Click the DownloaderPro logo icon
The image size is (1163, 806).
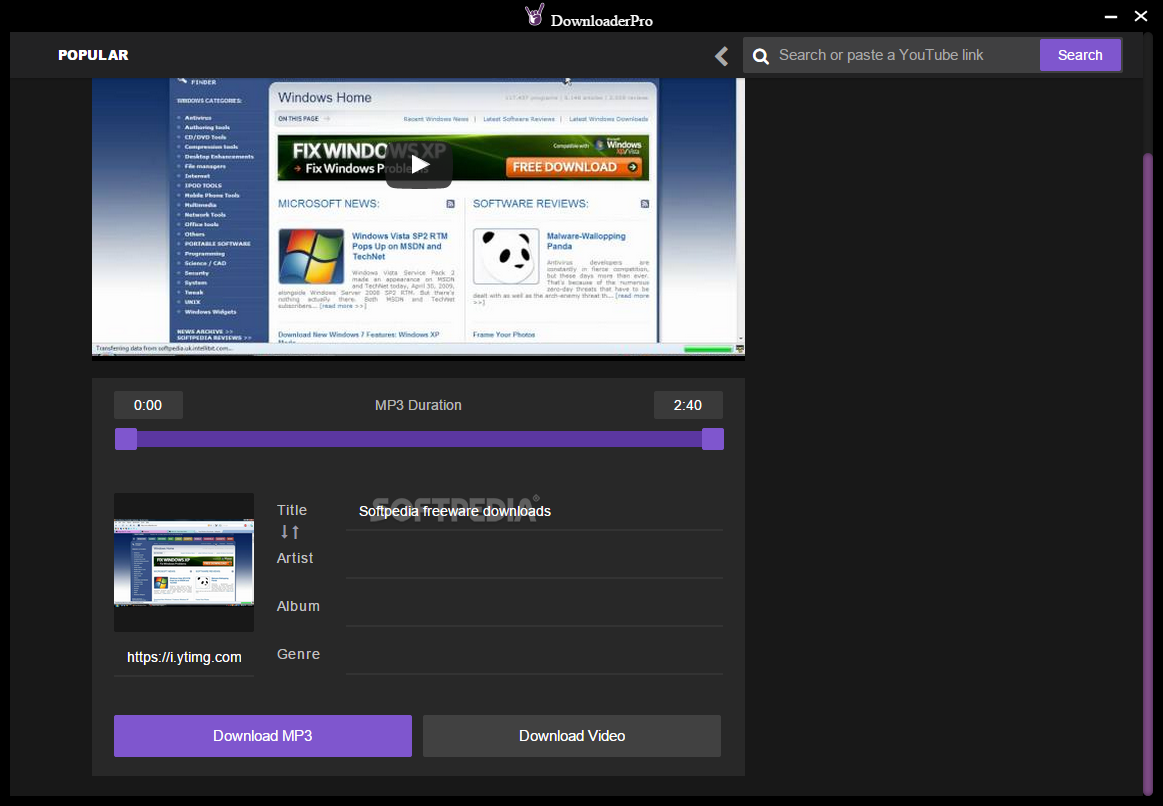(535, 15)
